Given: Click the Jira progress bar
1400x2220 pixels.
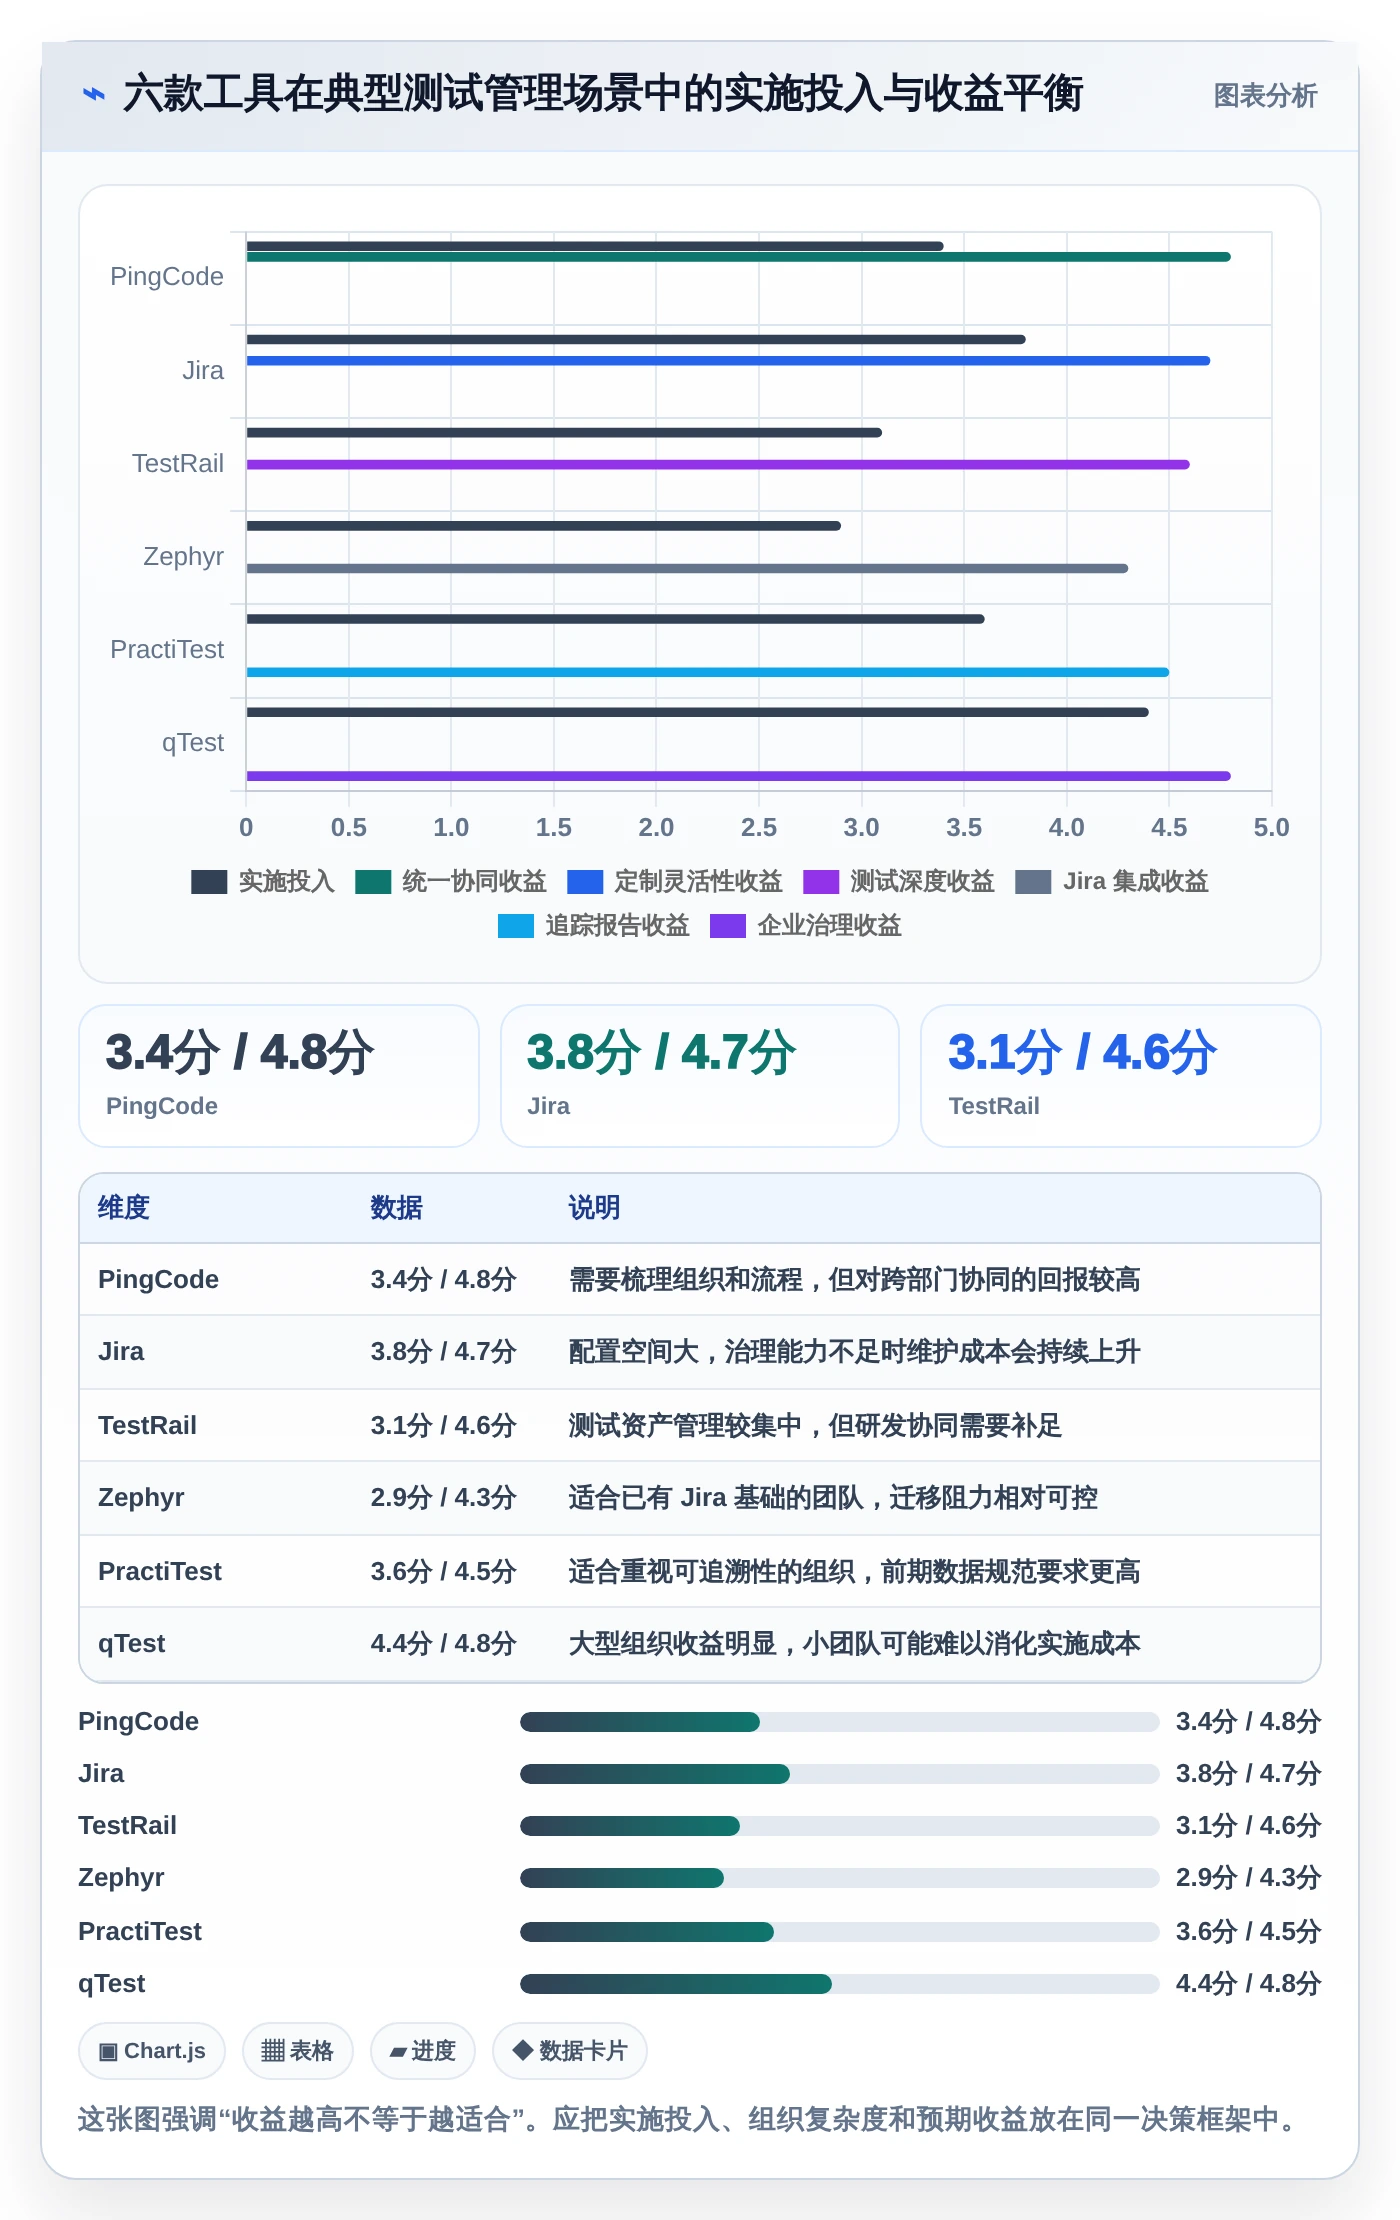Looking at the screenshot, I should (x=840, y=1774).
